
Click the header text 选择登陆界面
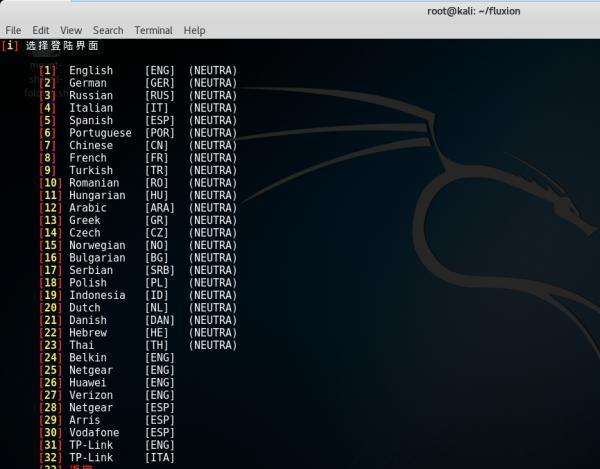click(62, 46)
